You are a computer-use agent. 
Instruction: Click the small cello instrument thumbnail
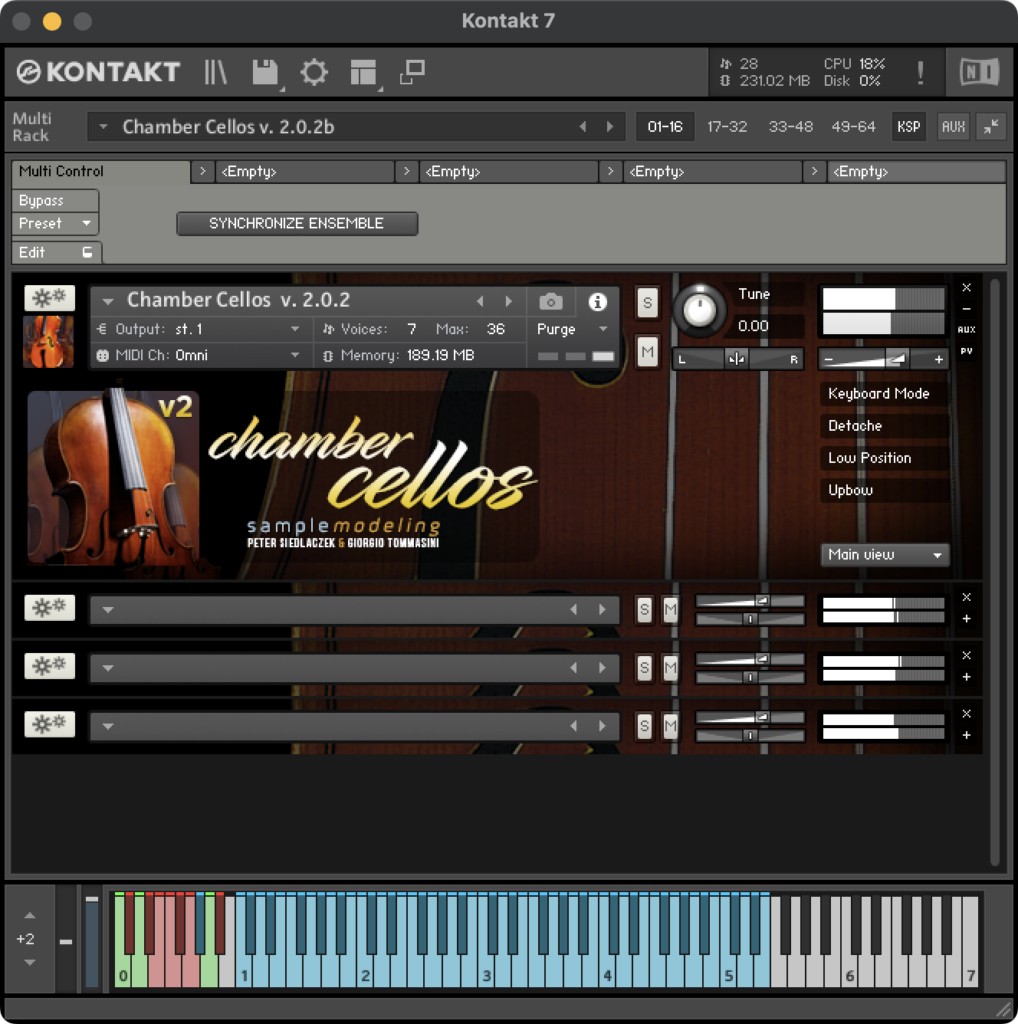click(48, 342)
